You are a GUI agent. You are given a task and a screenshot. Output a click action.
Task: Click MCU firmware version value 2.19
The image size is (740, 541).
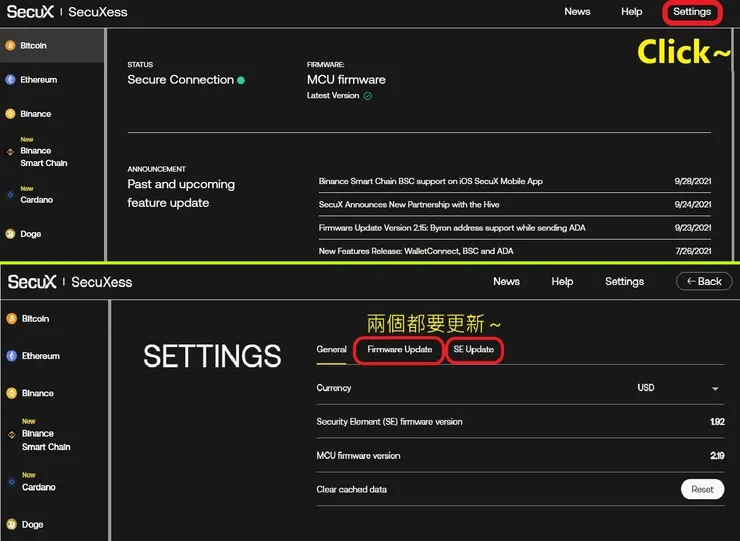coord(717,456)
